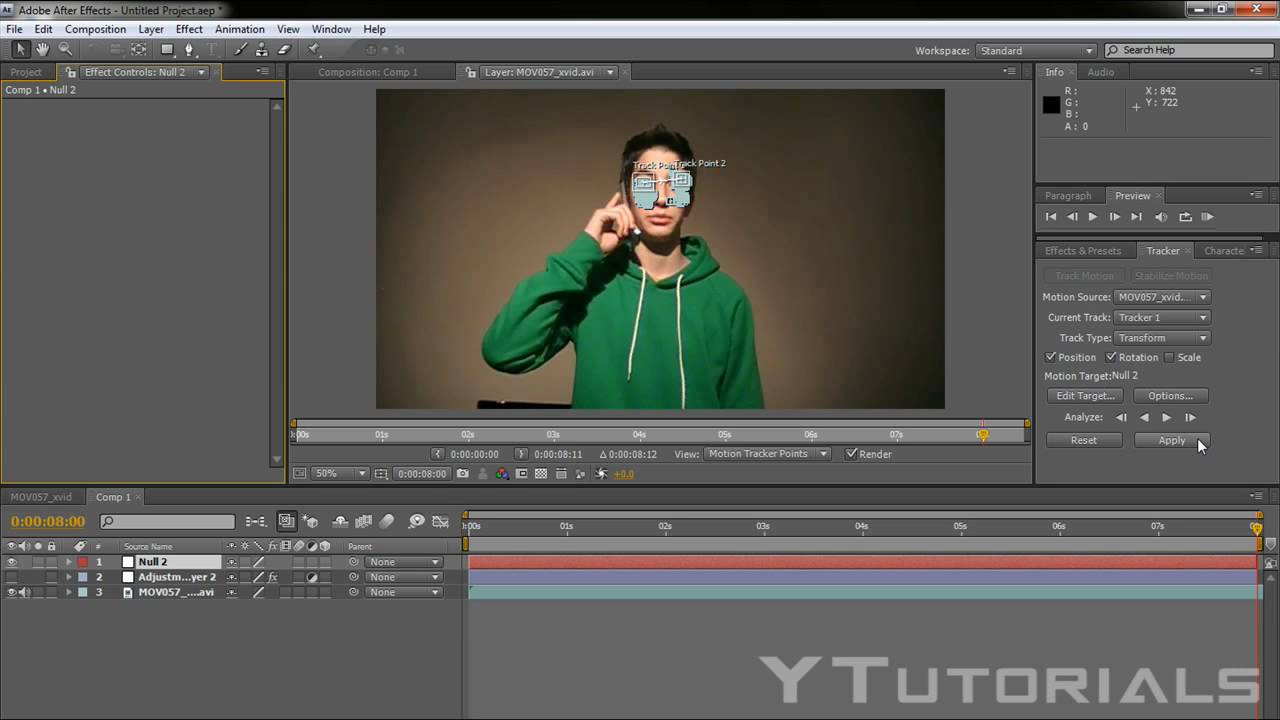
Task: Click the Apply button in Tracker
Action: (1171, 440)
